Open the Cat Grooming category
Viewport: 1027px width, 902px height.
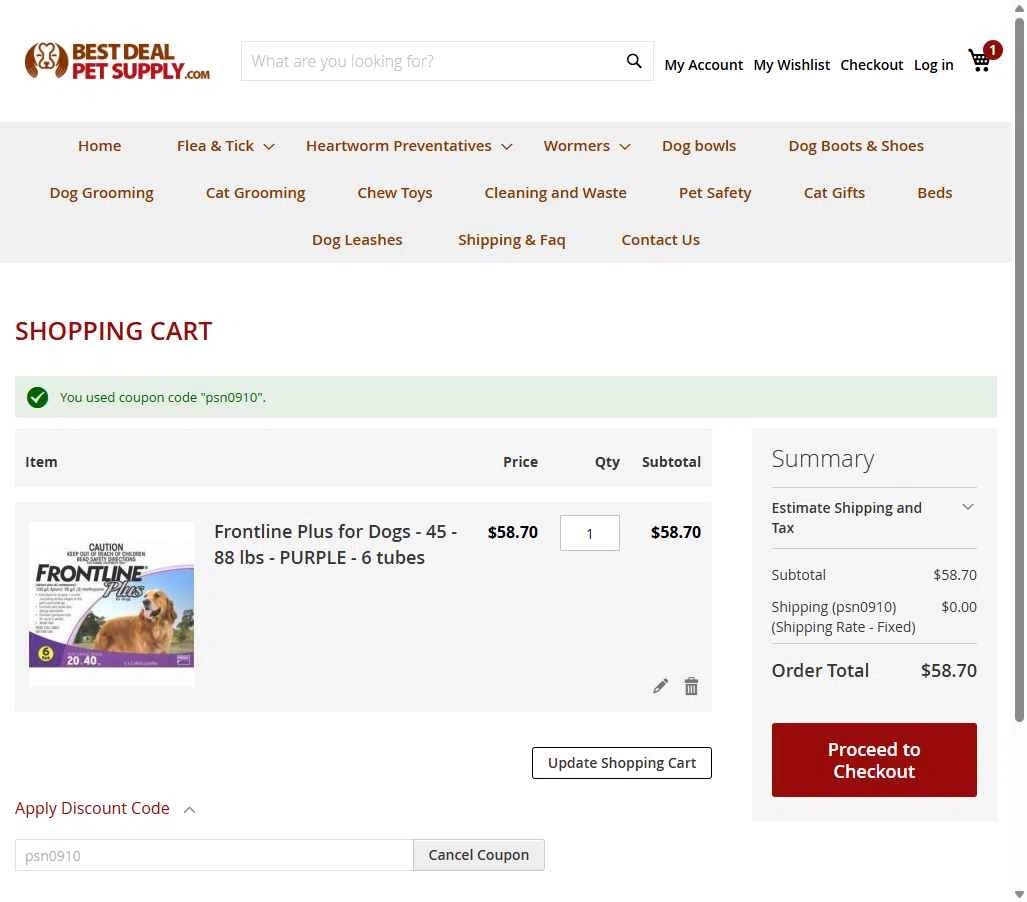(255, 193)
